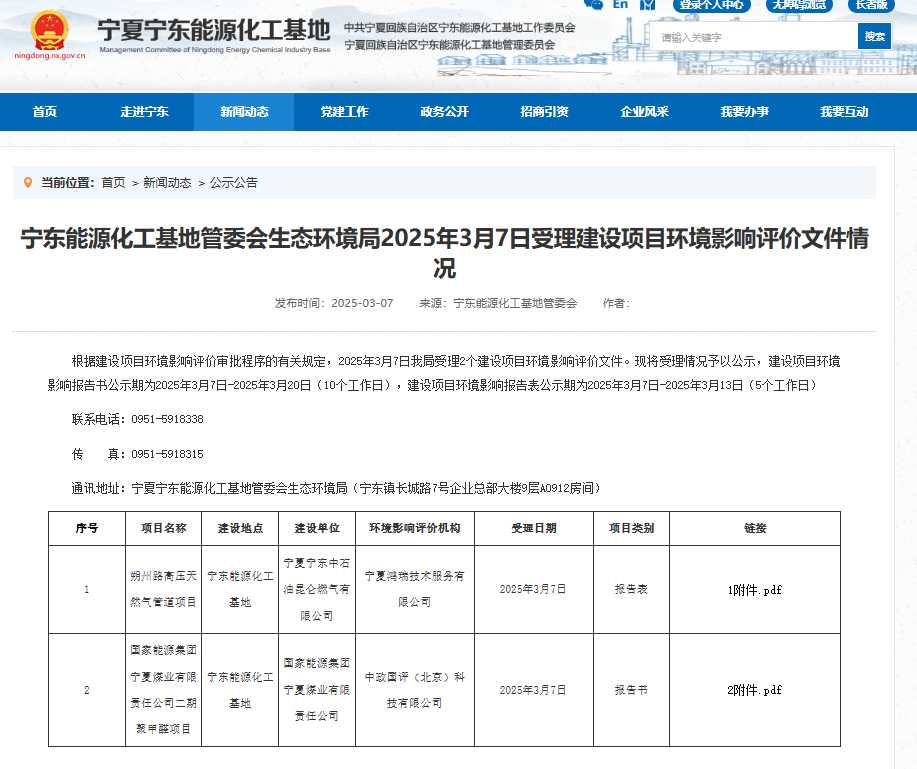The width and height of the screenshot is (917, 769).
Task: Open the 新闻动态 navigation menu item
Action: (244, 112)
